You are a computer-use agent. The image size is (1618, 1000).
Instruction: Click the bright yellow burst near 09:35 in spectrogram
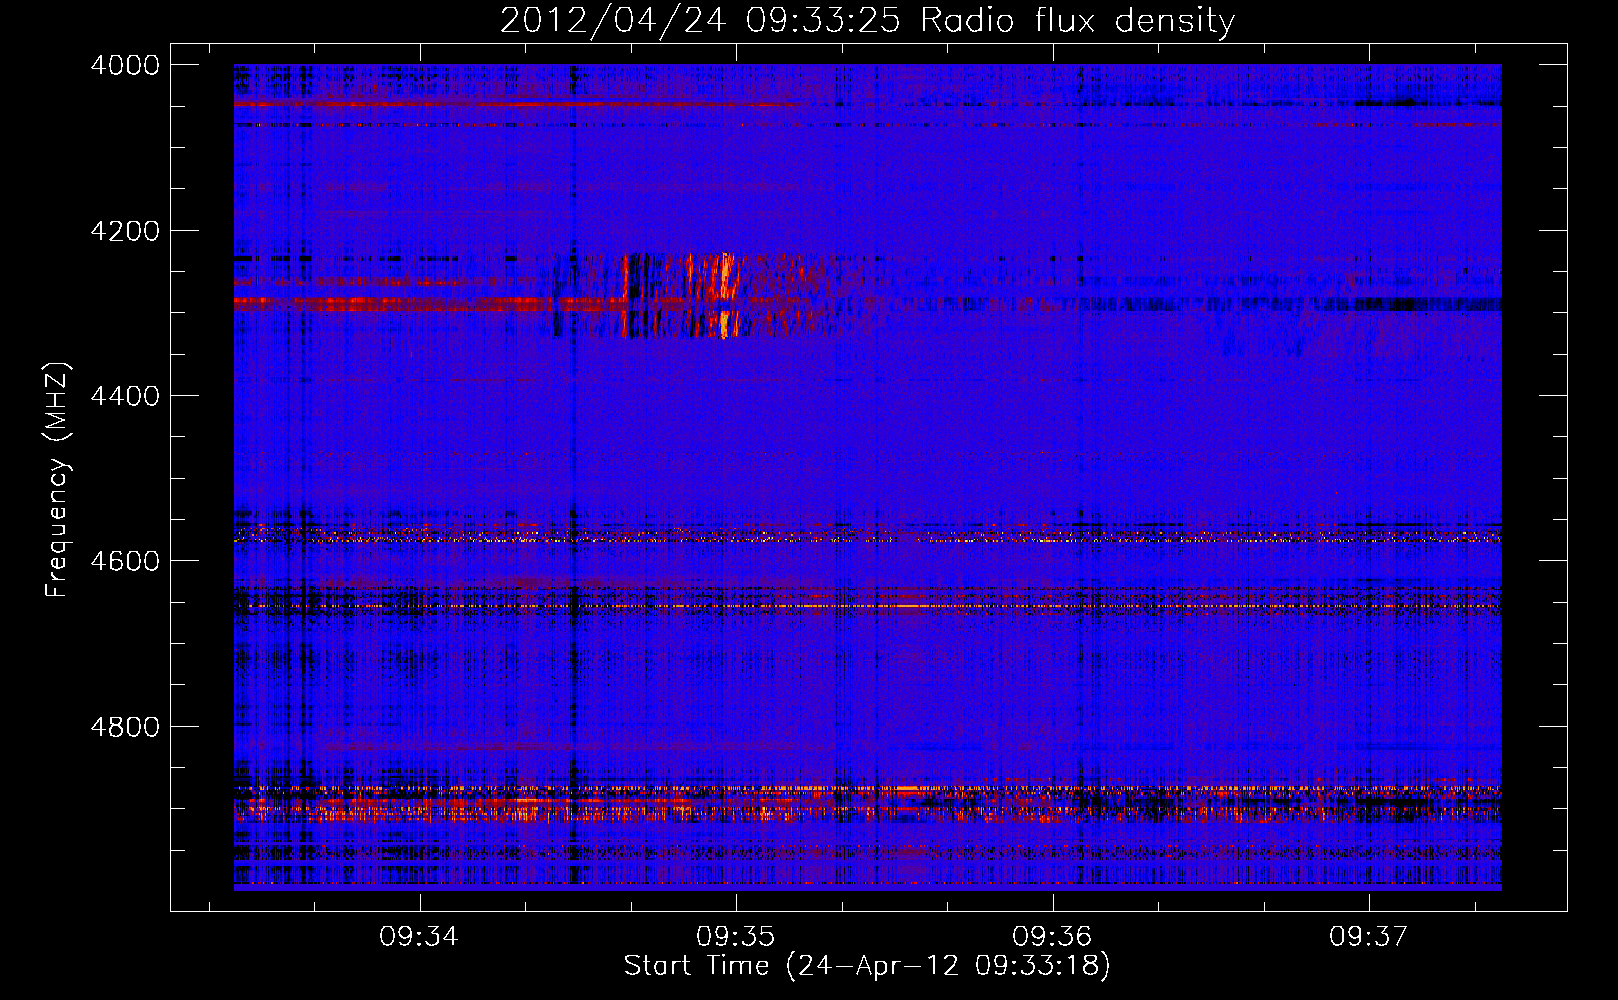tap(725, 296)
